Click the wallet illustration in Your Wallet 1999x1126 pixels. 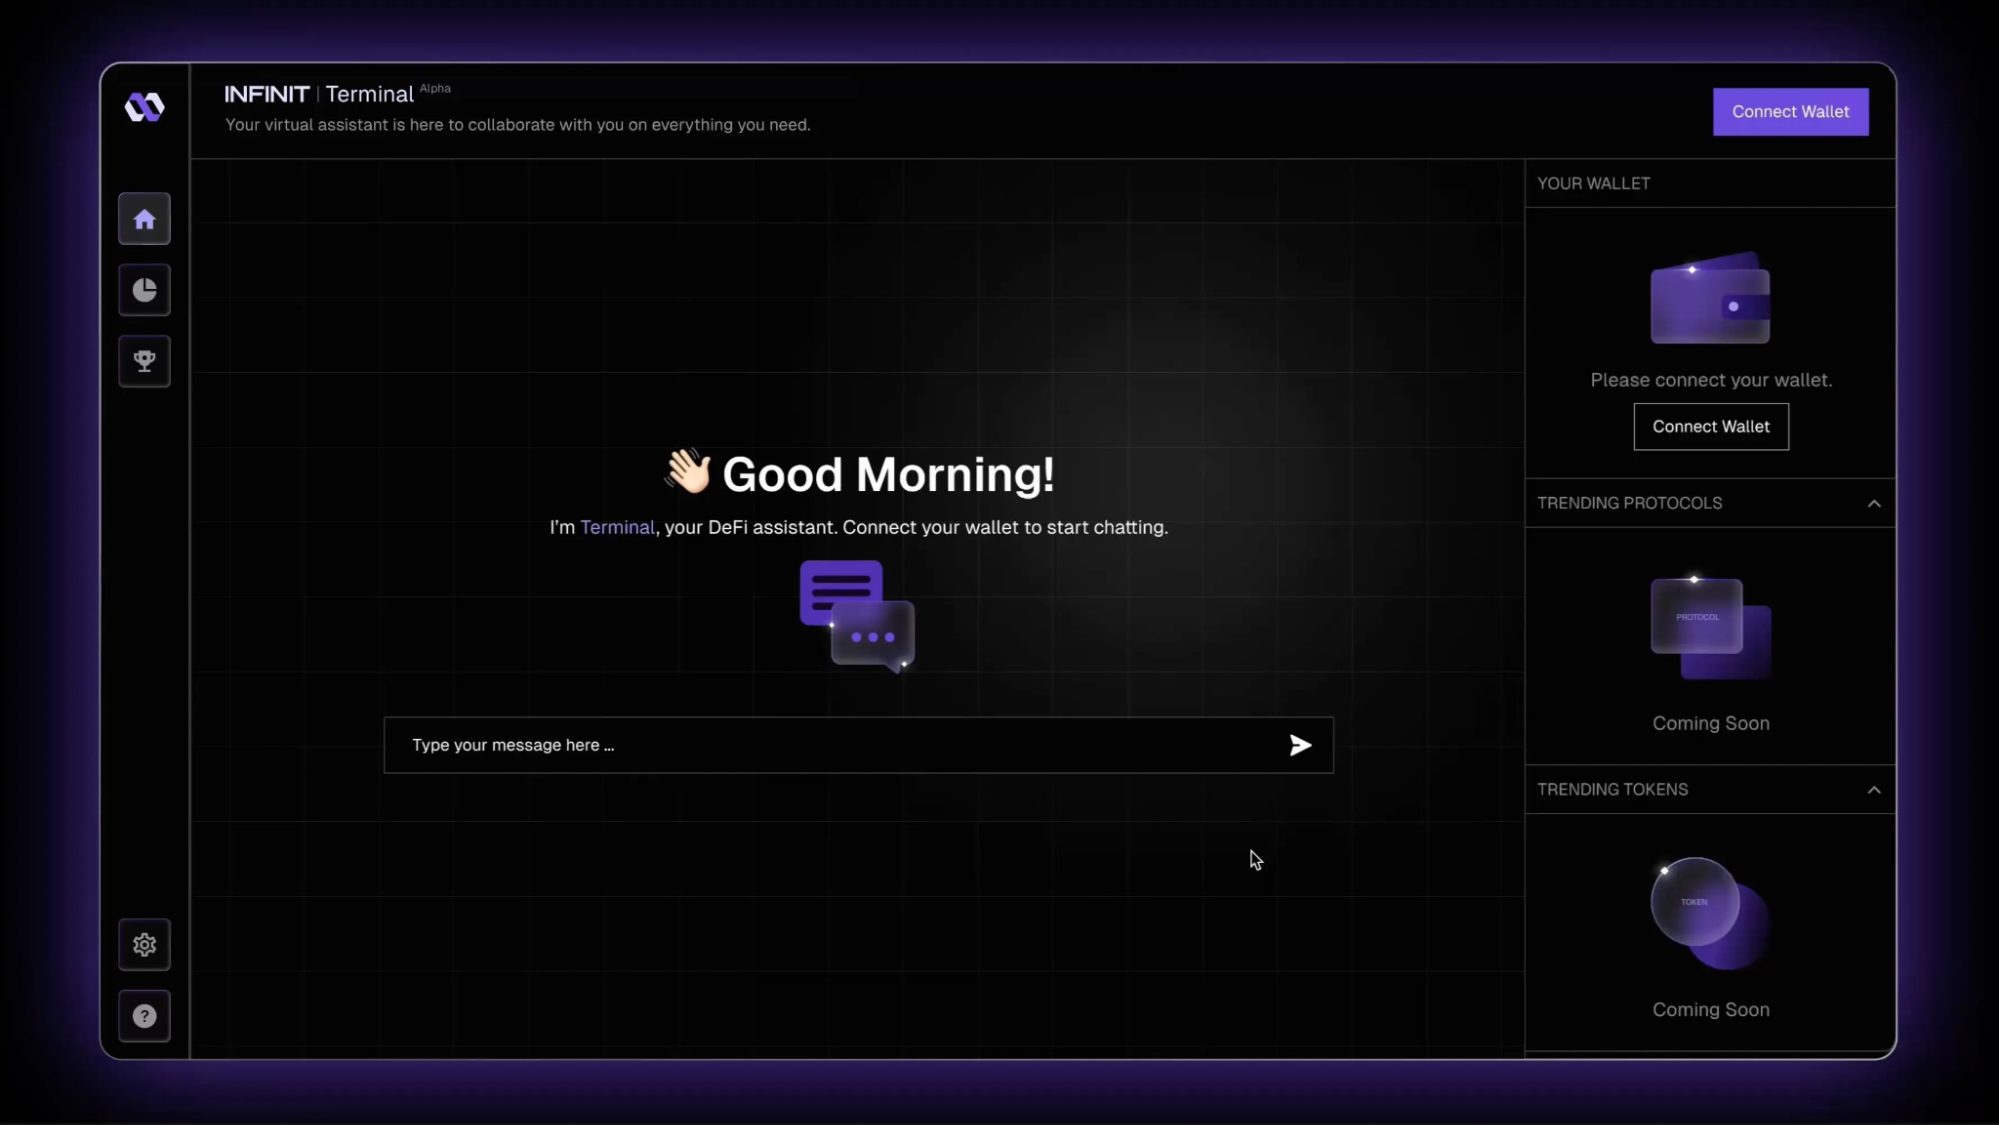(1710, 298)
